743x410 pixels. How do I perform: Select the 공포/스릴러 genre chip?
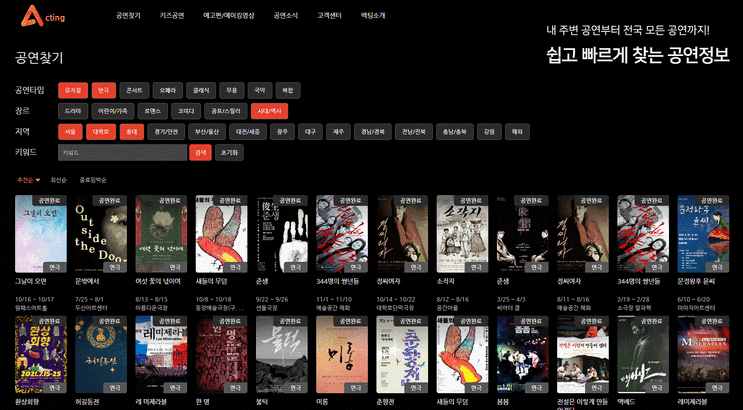[x=226, y=111]
